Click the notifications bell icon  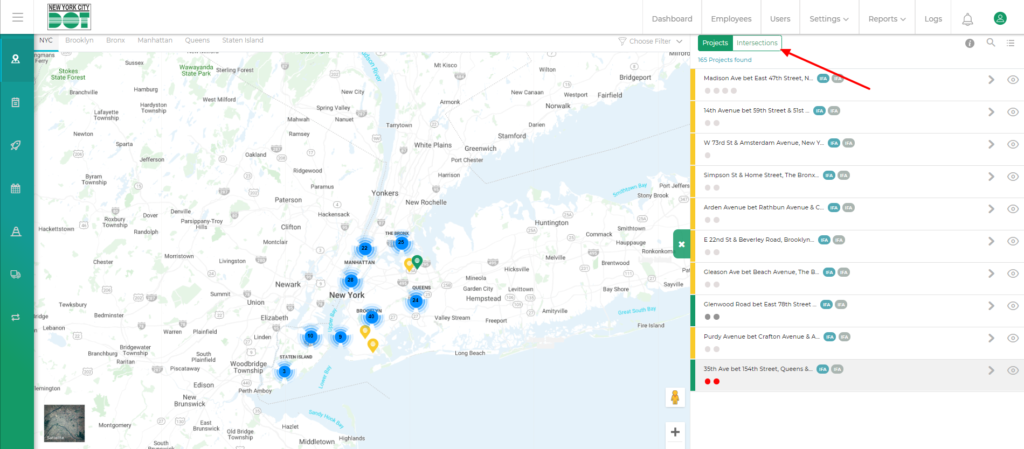pos(967,19)
